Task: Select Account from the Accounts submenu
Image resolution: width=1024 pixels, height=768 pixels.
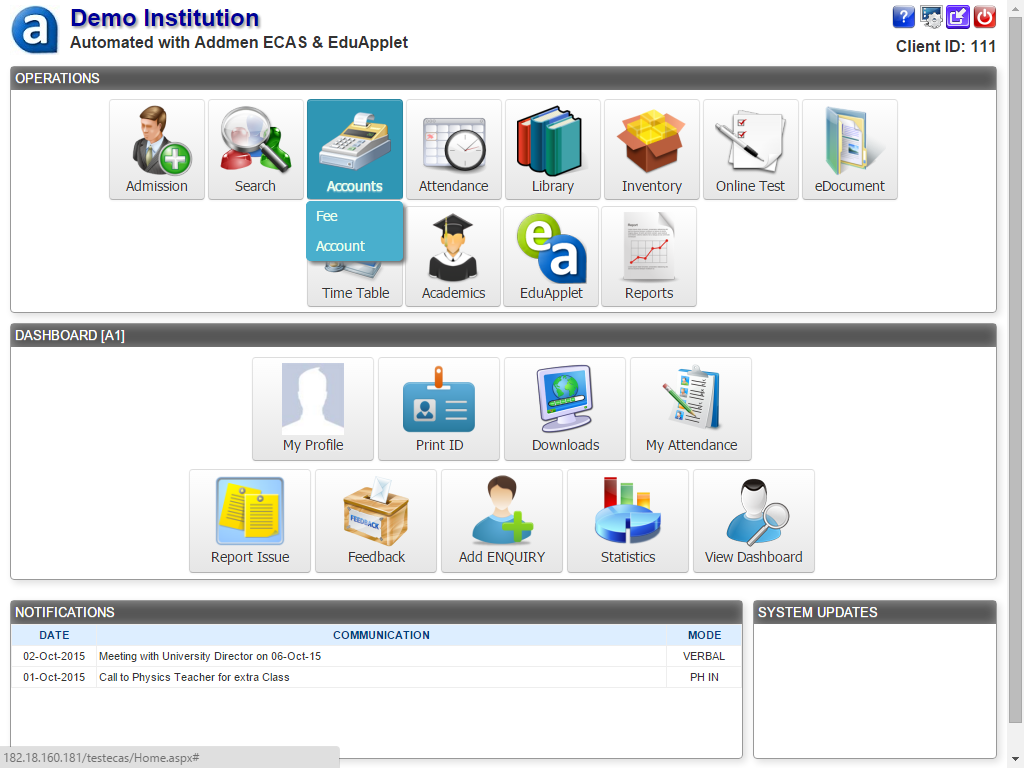Action: click(x=340, y=246)
